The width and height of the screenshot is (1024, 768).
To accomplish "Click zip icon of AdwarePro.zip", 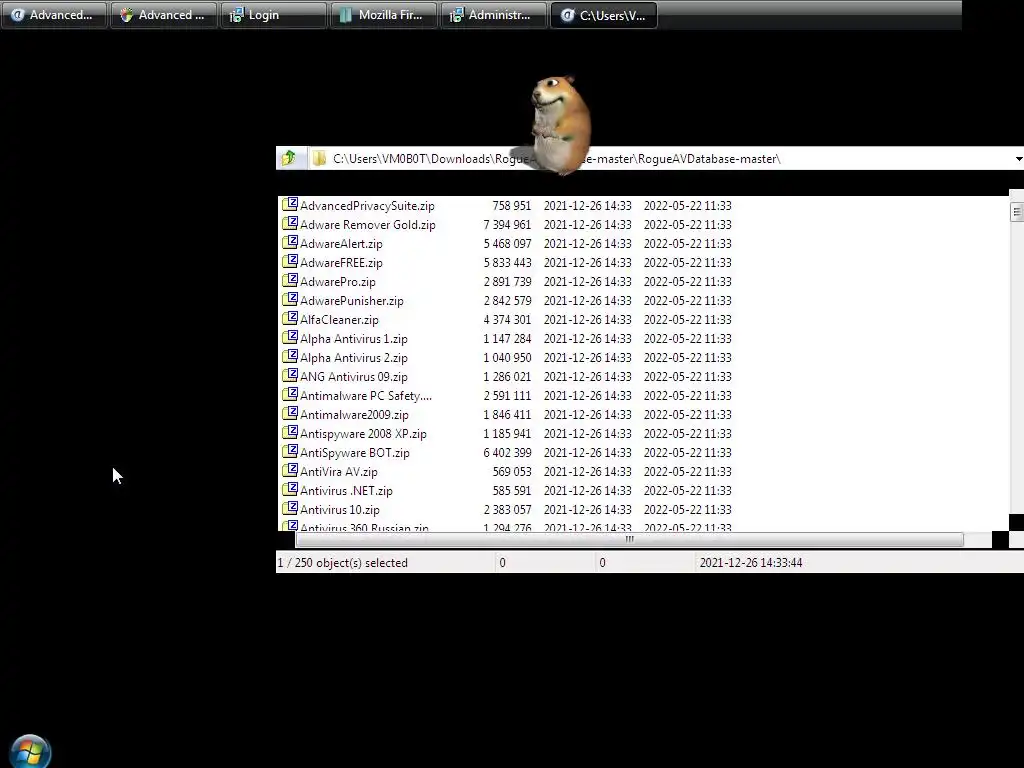I will click(289, 281).
